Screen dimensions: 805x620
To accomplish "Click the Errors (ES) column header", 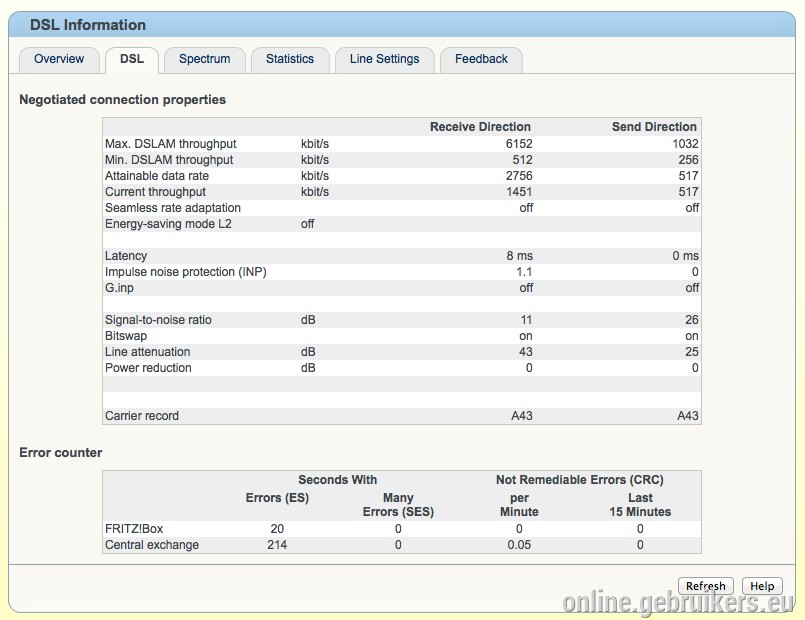I will (x=277, y=498).
